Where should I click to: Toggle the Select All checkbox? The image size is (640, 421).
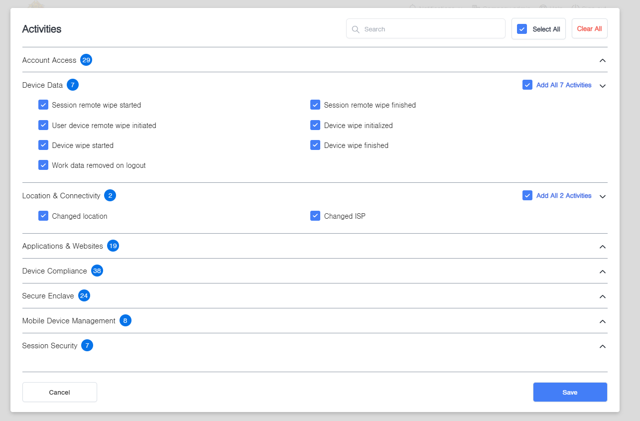pos(522,29)
